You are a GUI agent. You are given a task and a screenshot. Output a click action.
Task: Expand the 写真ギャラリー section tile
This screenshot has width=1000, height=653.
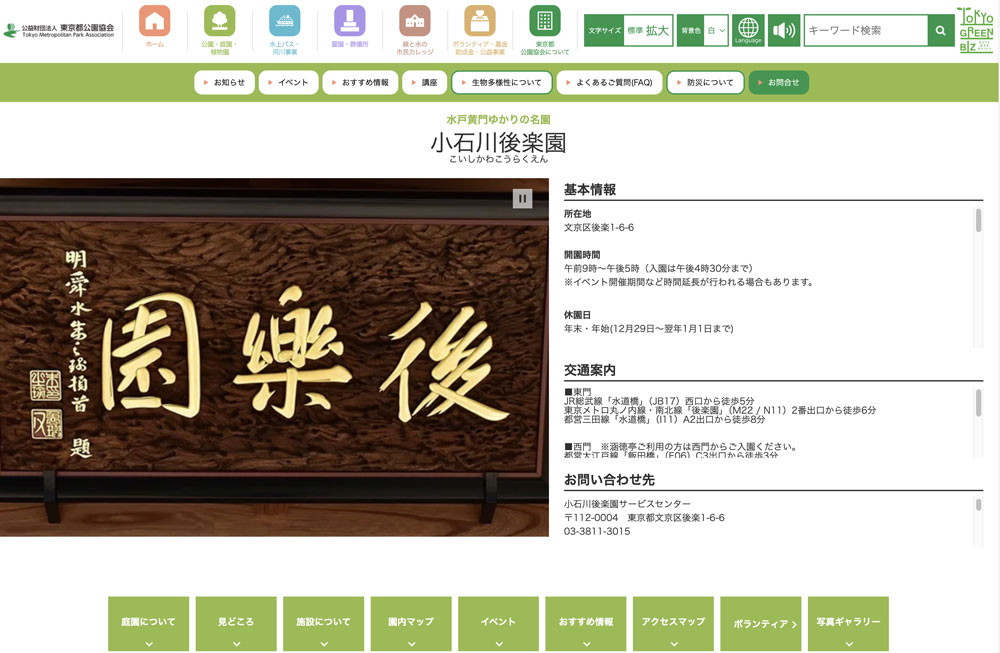(848, 624)
